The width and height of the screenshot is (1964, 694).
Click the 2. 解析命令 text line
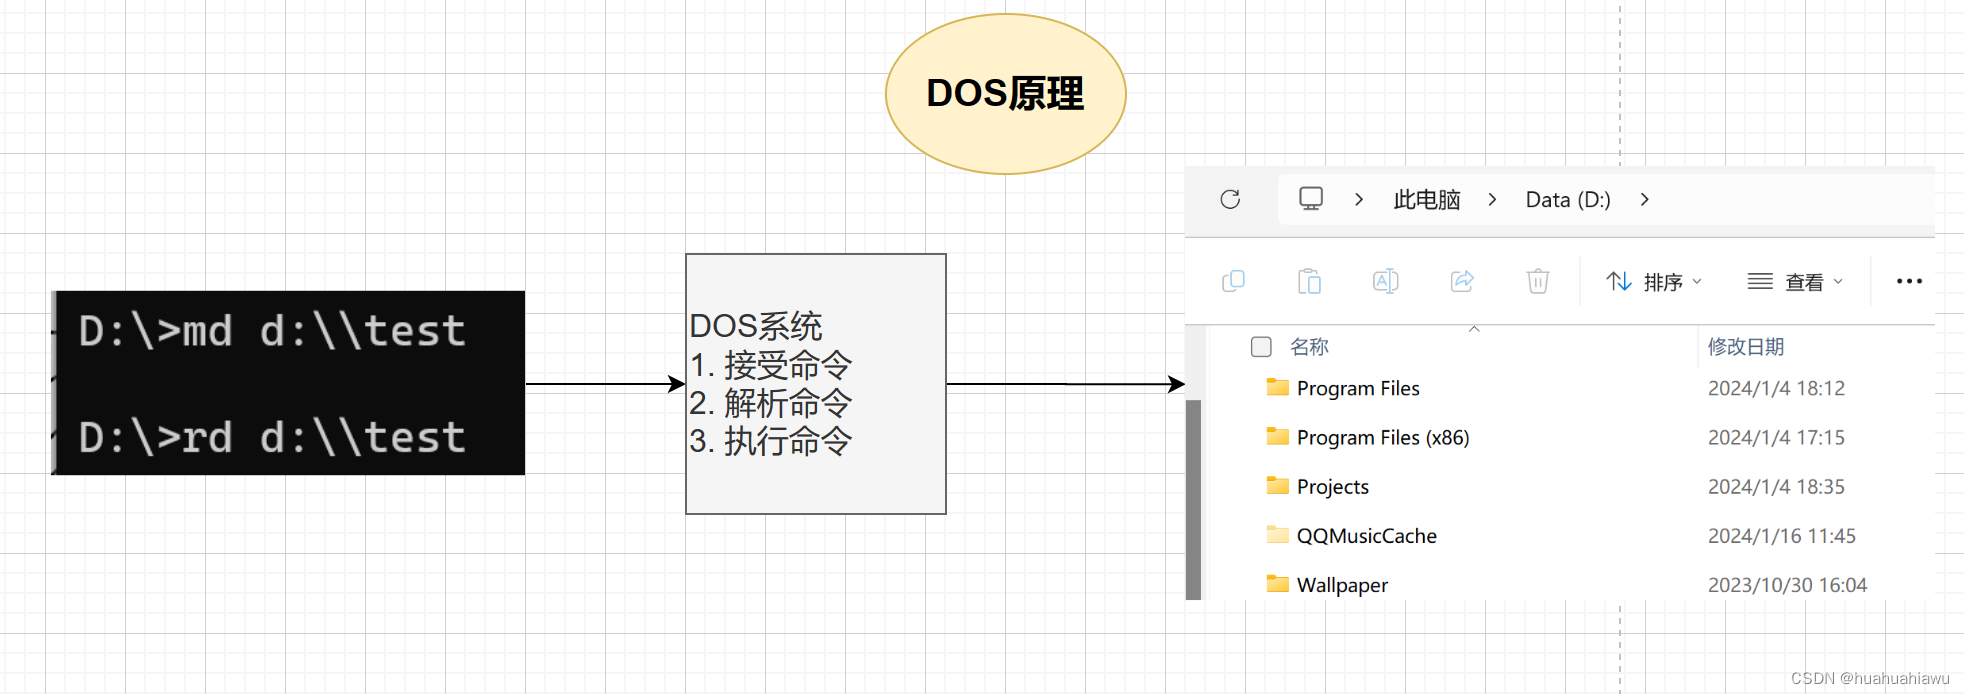pyautogui.click(x=771, y=403)
